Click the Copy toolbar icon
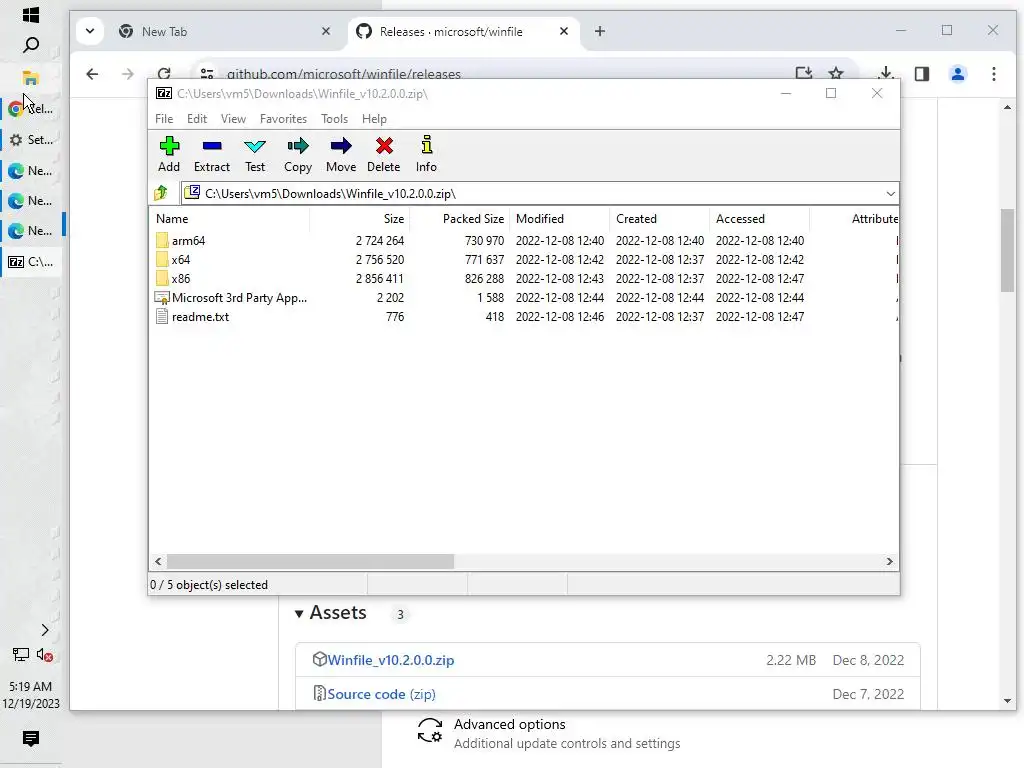 click(x=298, y=146)
